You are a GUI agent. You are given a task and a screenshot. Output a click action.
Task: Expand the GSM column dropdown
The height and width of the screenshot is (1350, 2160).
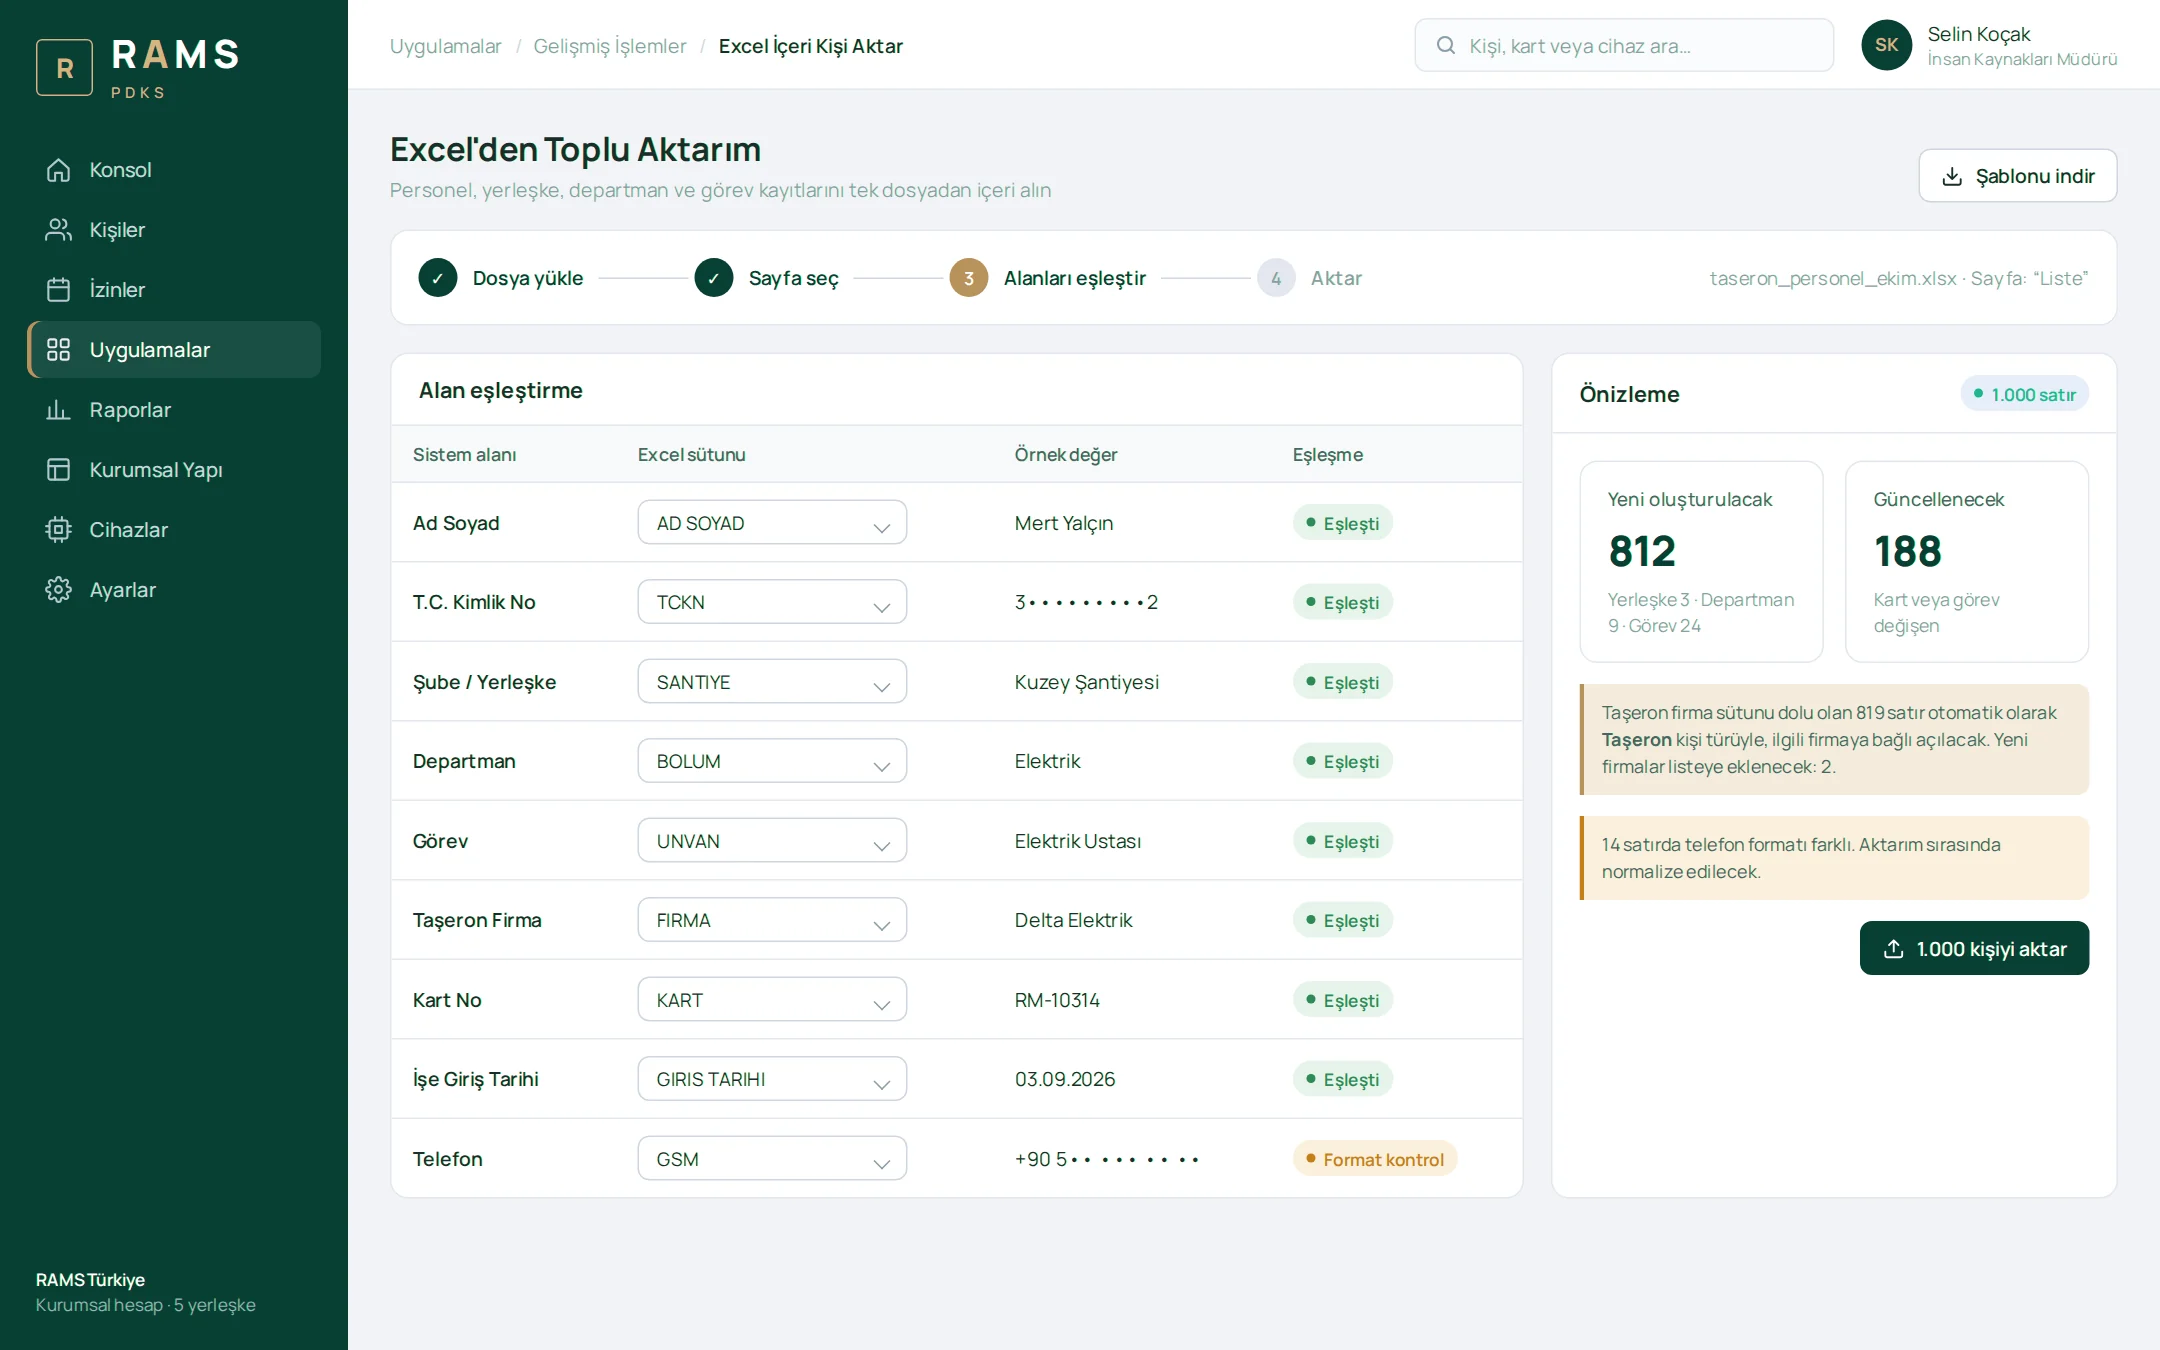[x=772, y=1159]
